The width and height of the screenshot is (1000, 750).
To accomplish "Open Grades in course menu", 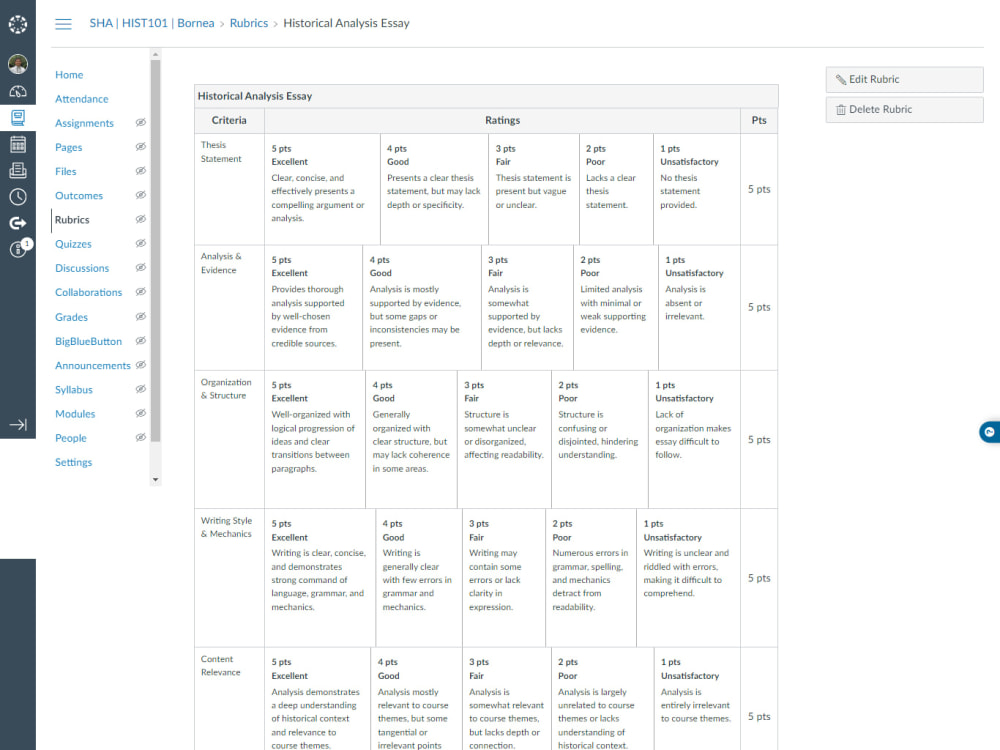I will click(71, 317).
